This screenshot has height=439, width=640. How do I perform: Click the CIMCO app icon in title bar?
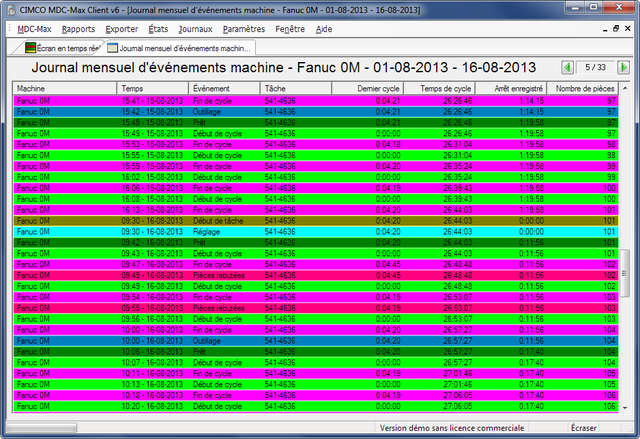[12, 10]
